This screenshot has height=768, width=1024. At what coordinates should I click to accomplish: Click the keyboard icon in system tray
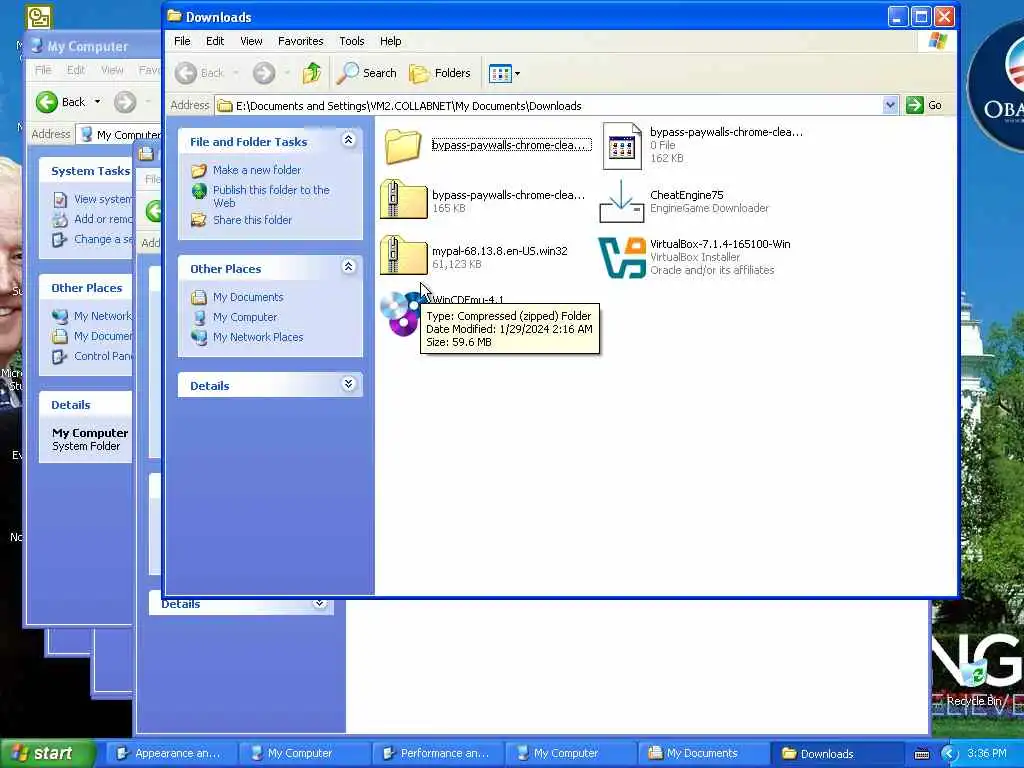click(921, 754)
